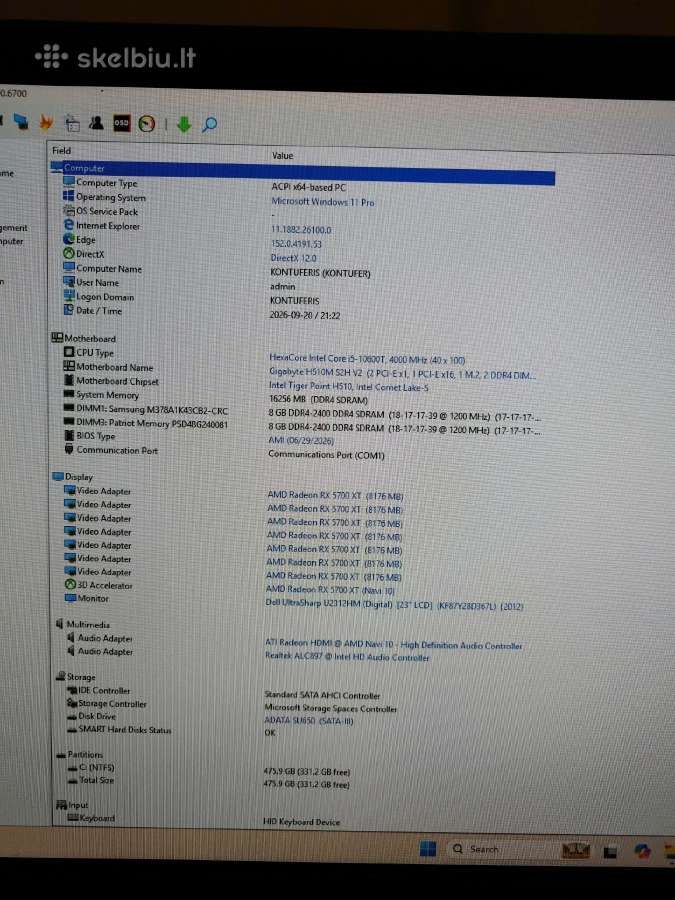Click the icon beside CPU Type
Screen dimensions: 675x900
[x=69, y=352]
